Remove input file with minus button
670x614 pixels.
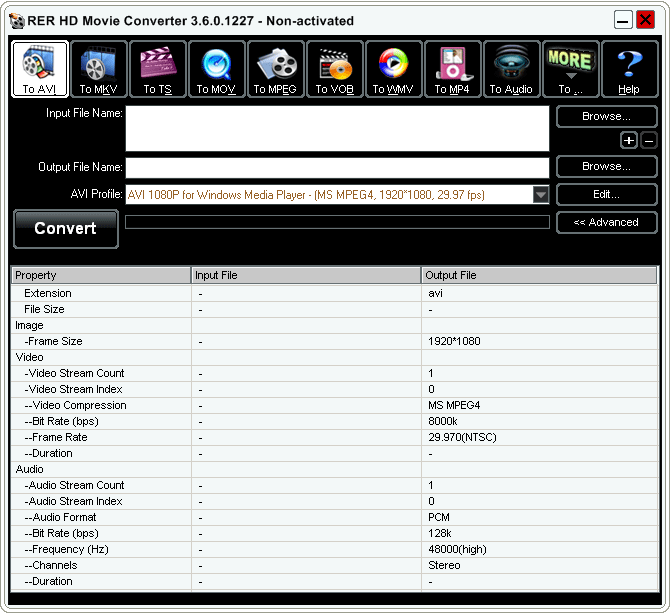[x=649, y=141]
